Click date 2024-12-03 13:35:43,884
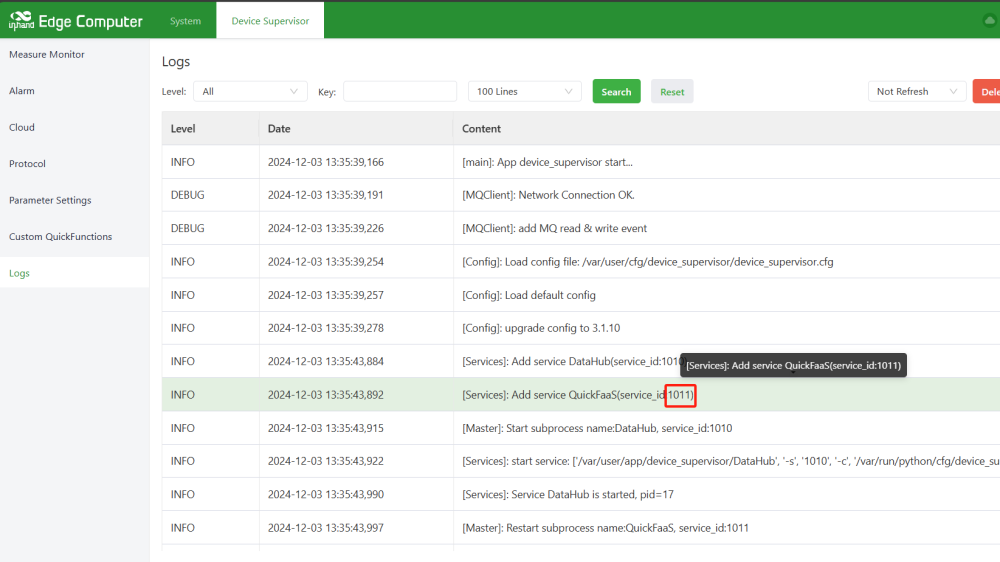 click(326, 361)
